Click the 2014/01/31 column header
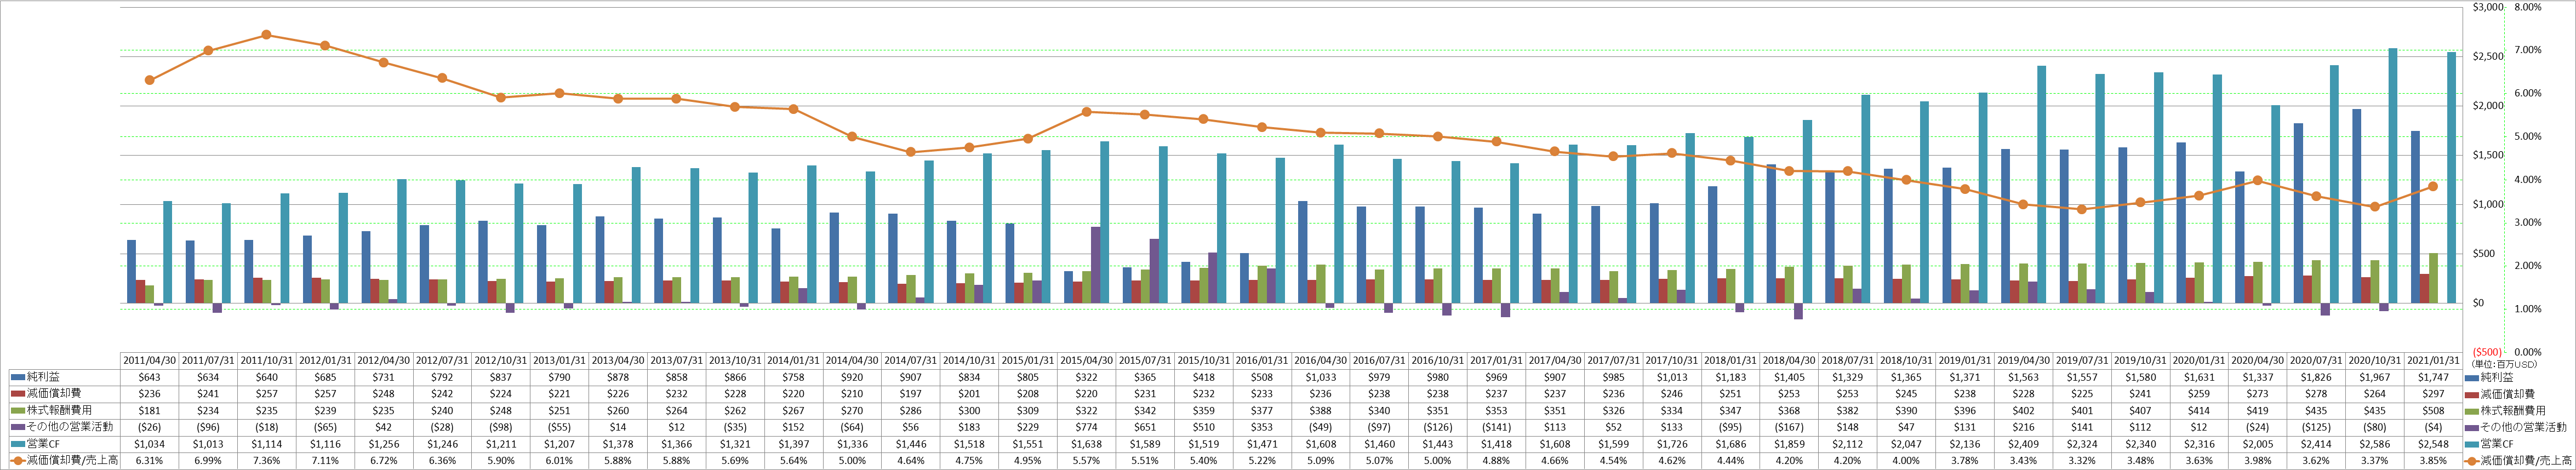2576x470 pixels. coord(793,360)
